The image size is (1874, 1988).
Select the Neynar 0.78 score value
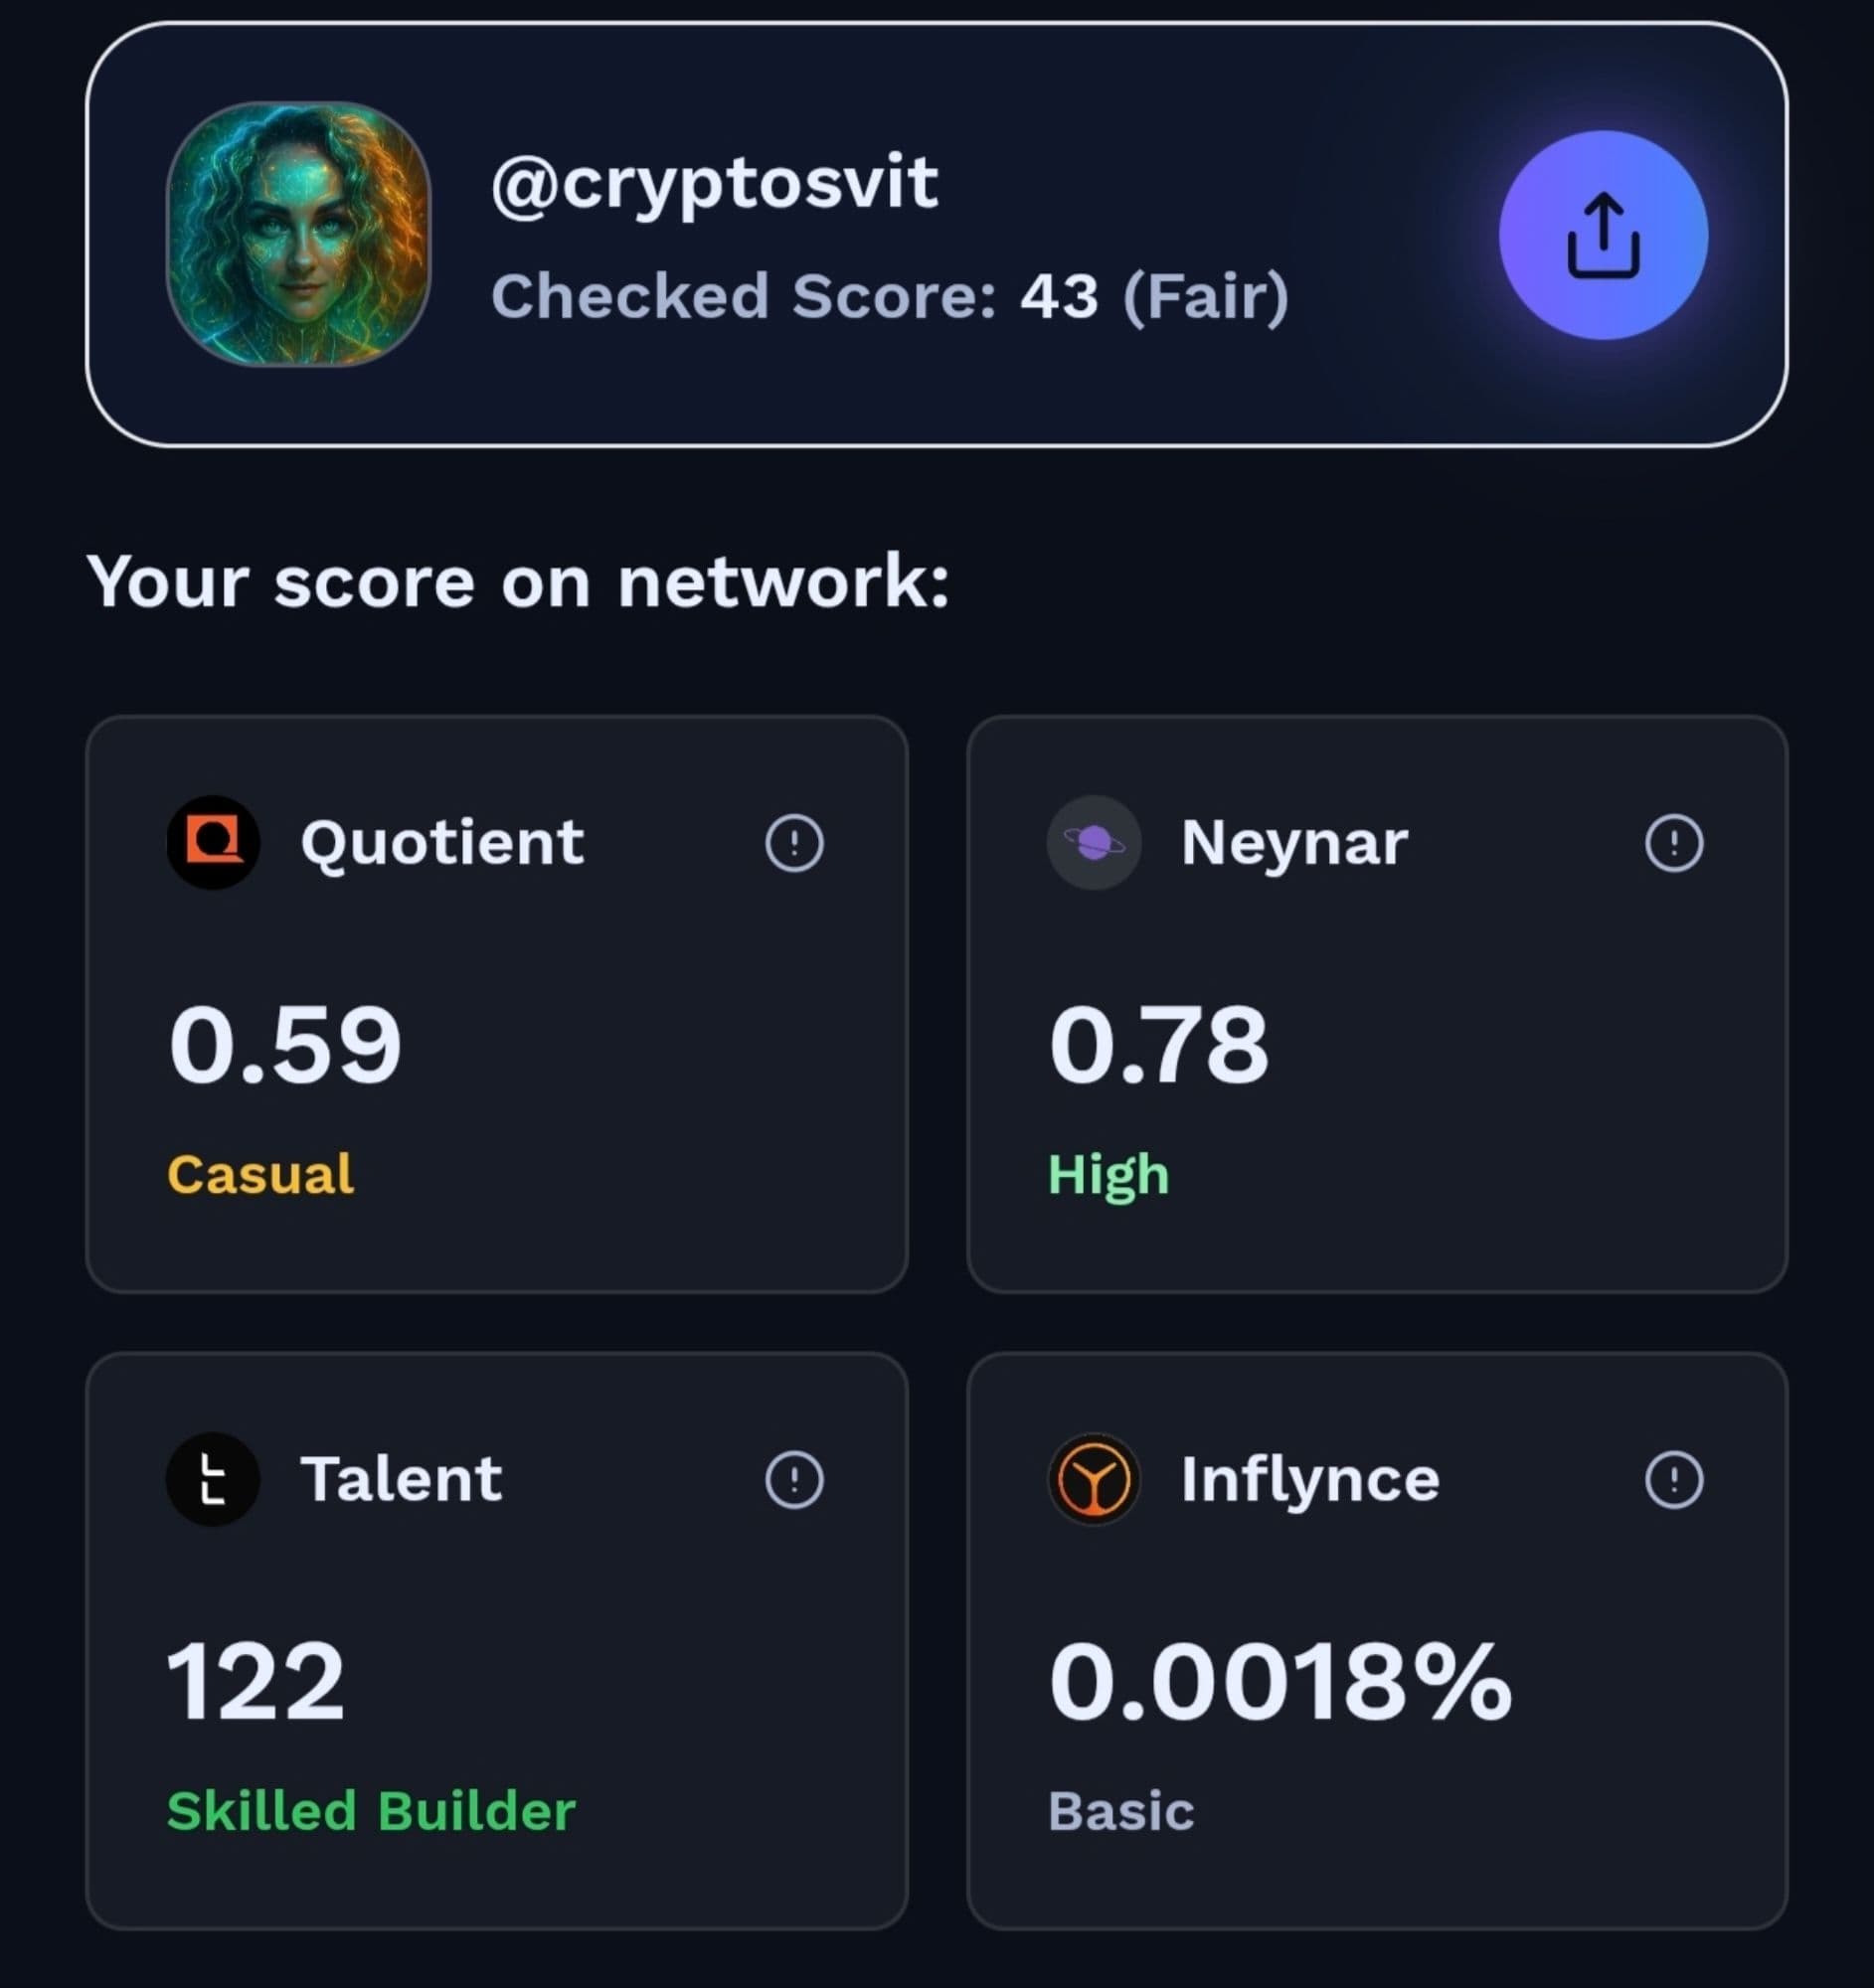1159,1045
